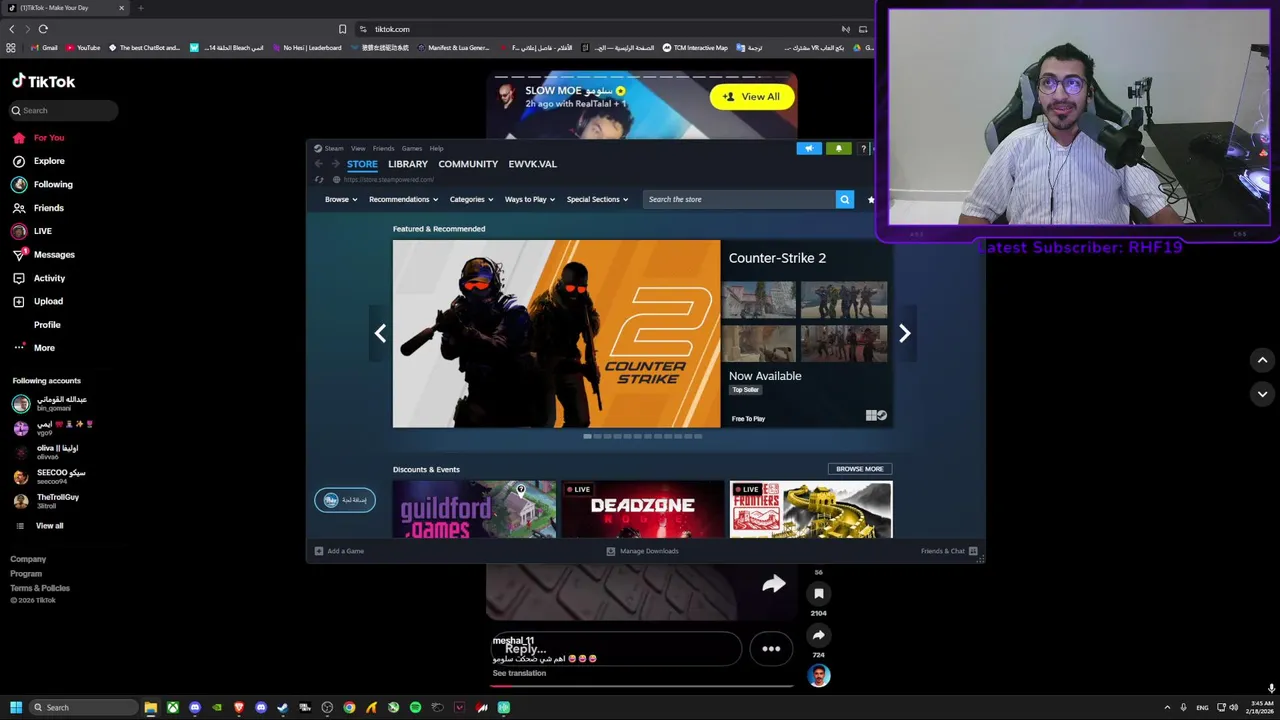Click Add a Game in Steam
The width and height of the screenshot is (1280, 720).
[339, 551]
